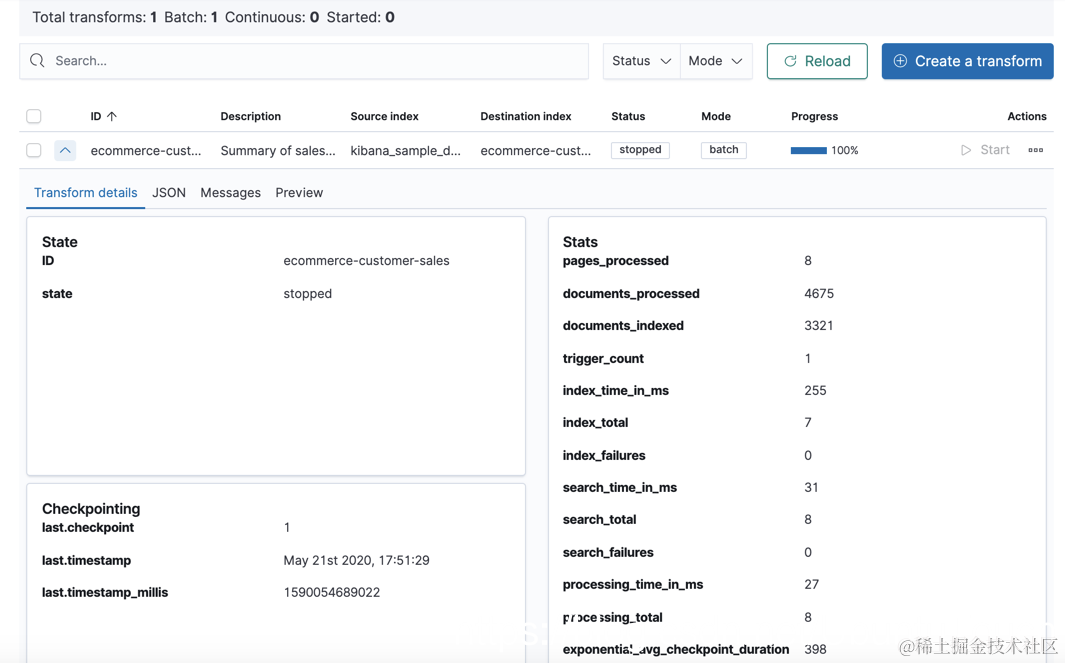Click the reload circular arrow icon
The width and height of the screenshot is (1065, 663).
pyautogui.click(x=790, y=61)
